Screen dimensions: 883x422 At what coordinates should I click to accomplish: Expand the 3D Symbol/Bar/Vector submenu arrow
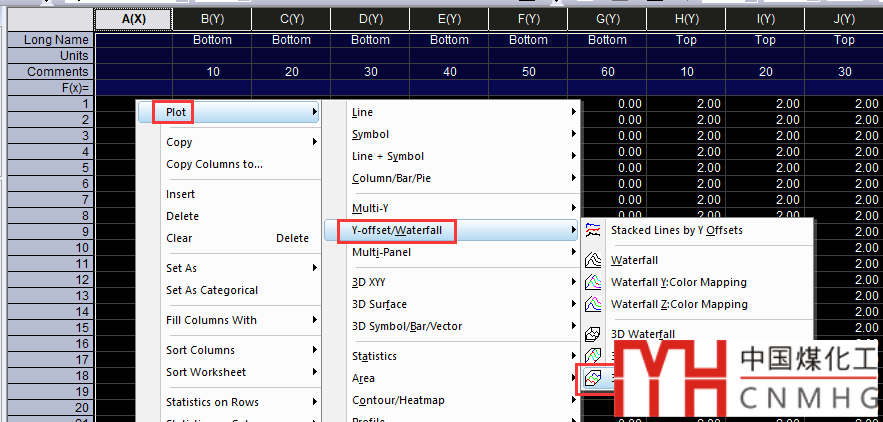click(x=574, y=326)
